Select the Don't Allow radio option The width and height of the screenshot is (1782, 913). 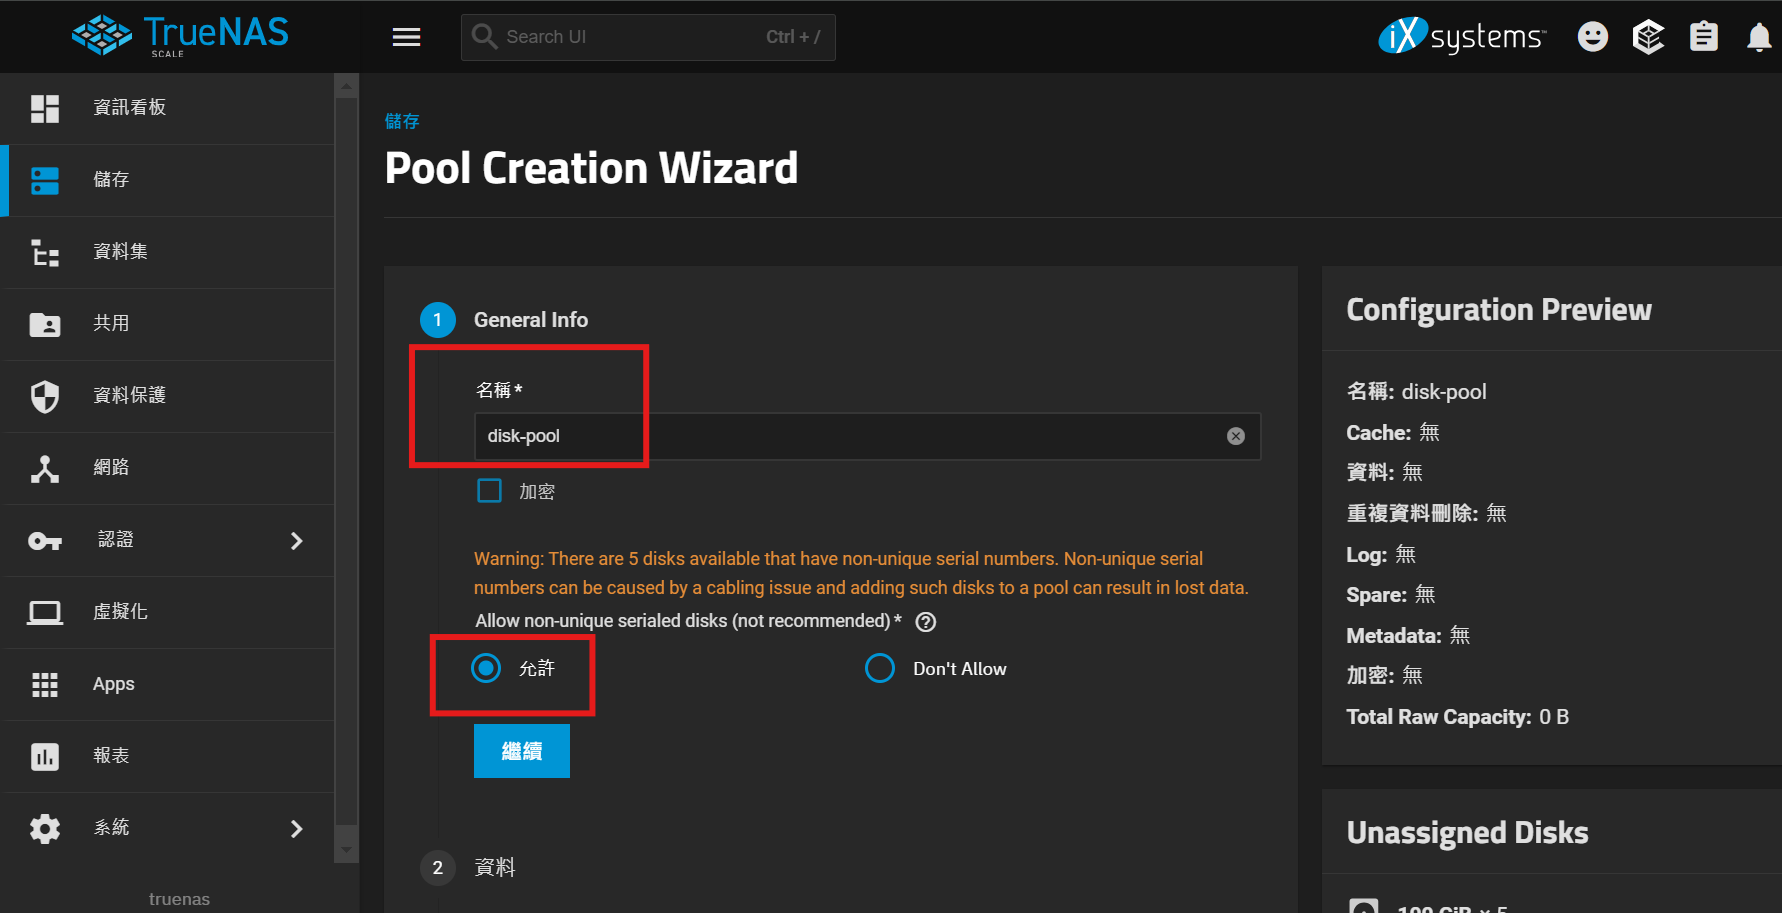[x=880, y=668]
